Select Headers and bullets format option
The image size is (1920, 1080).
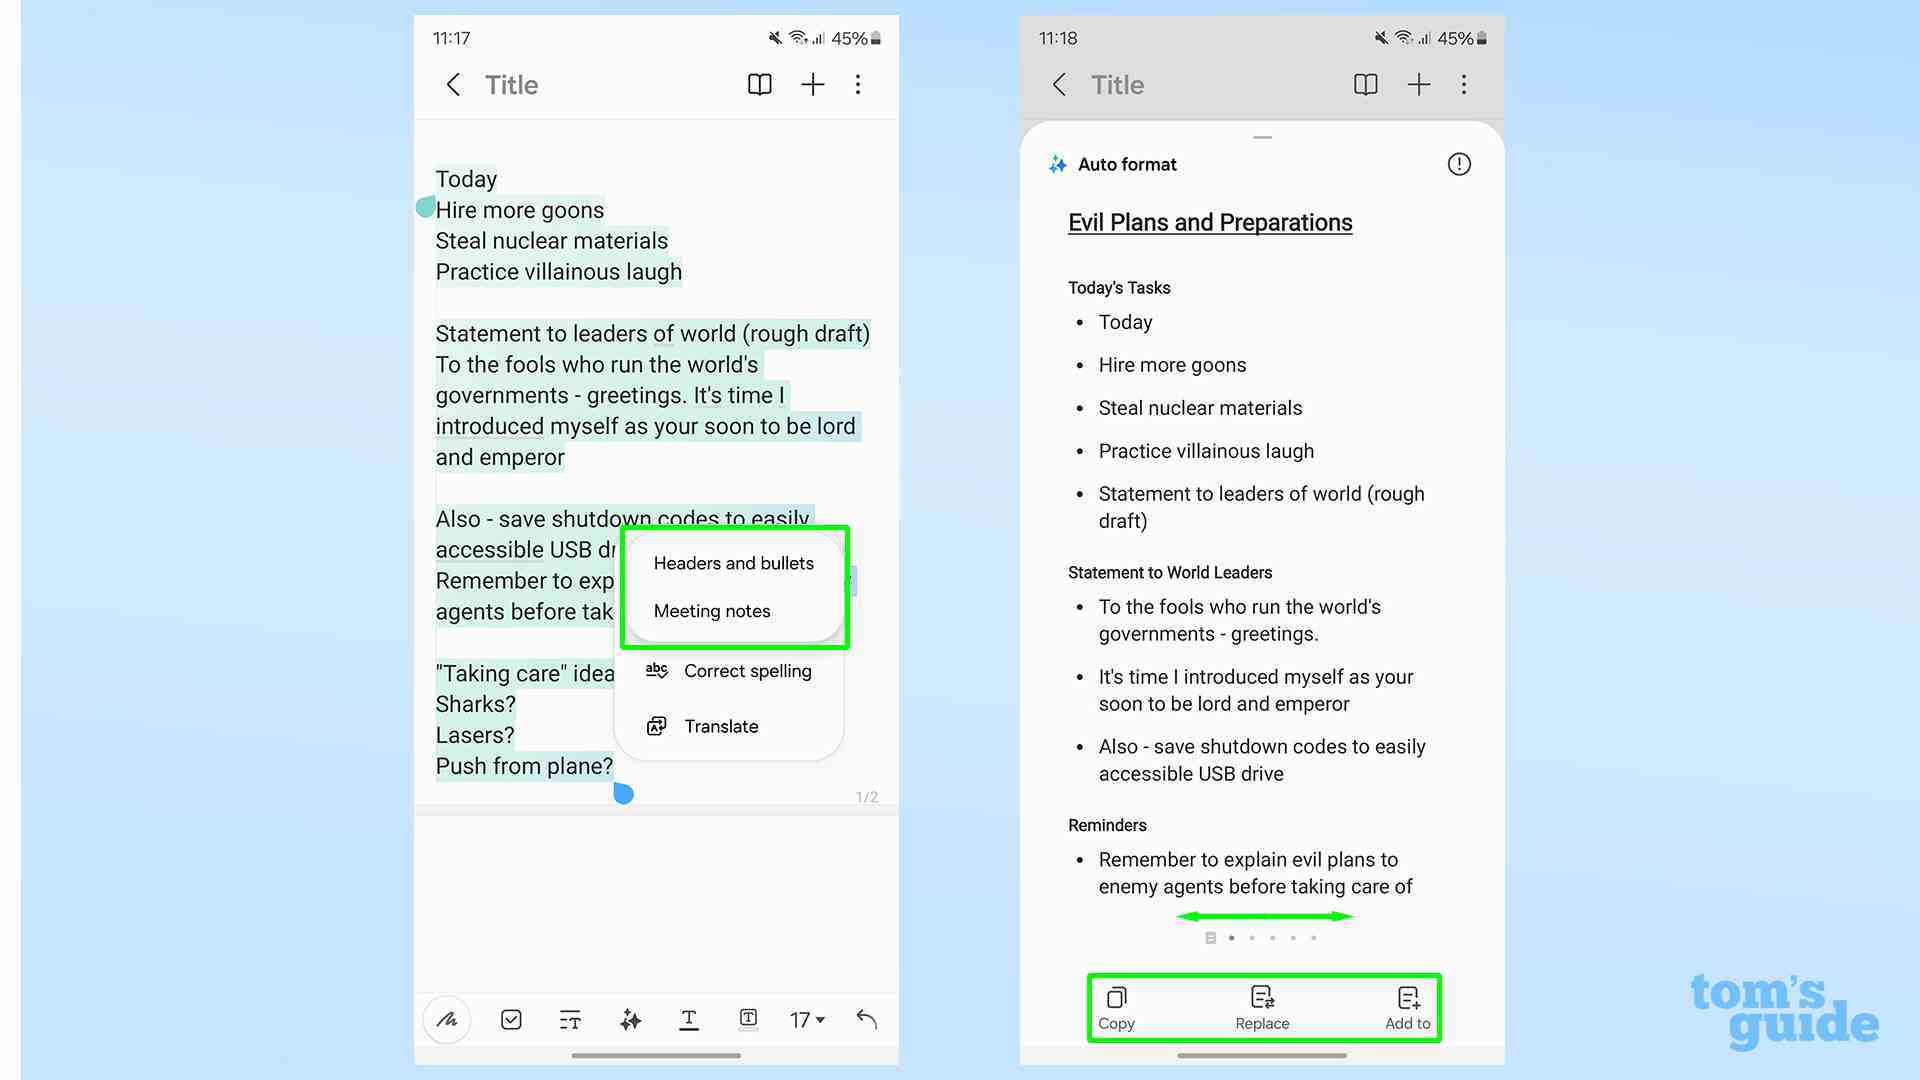[x=733, y=563]
